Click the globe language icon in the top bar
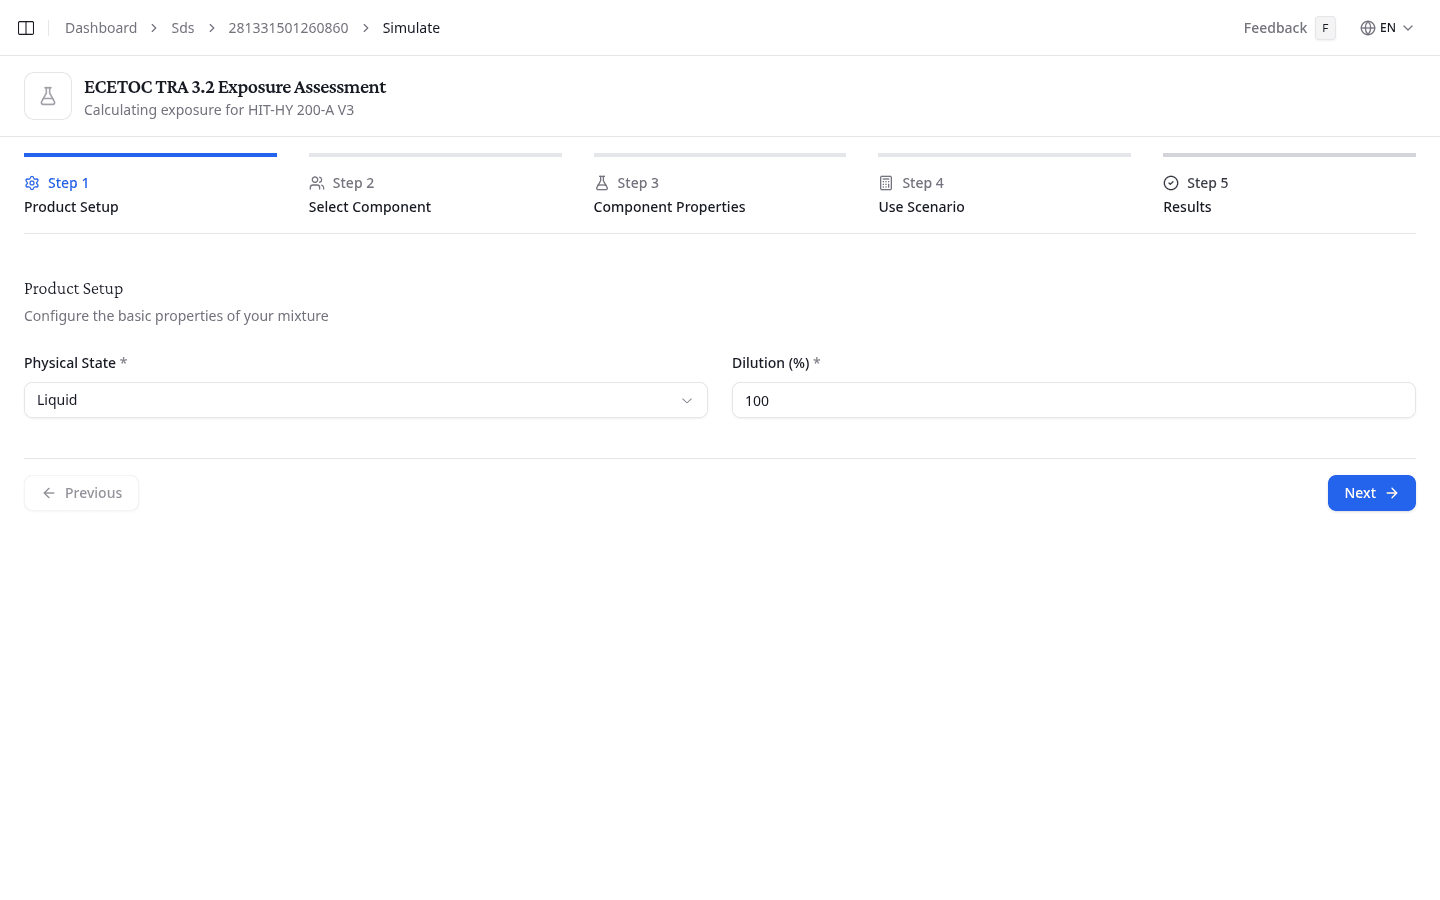The image size is (1440, 900). coord(1367,27)
